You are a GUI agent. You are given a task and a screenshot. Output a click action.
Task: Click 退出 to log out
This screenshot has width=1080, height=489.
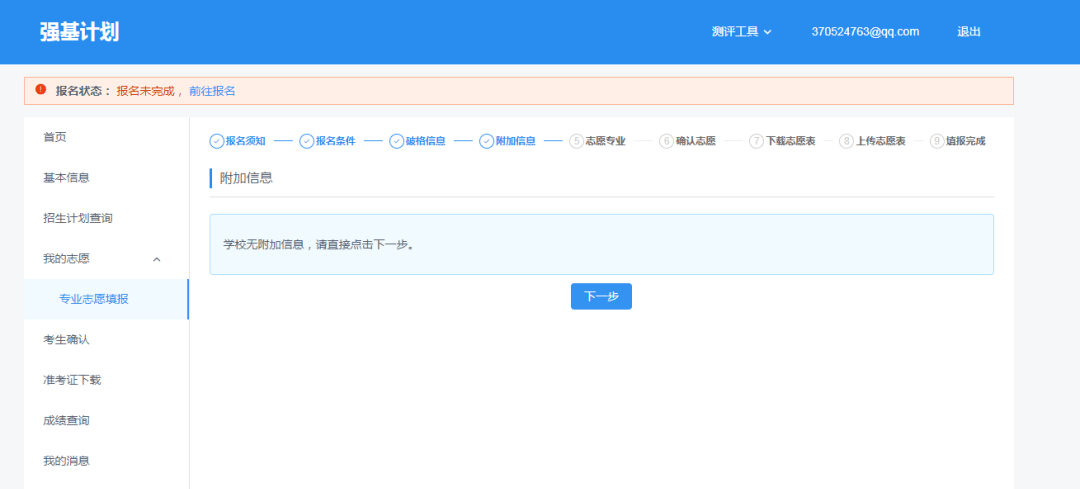pyautogui.click(x=969, y=32)
